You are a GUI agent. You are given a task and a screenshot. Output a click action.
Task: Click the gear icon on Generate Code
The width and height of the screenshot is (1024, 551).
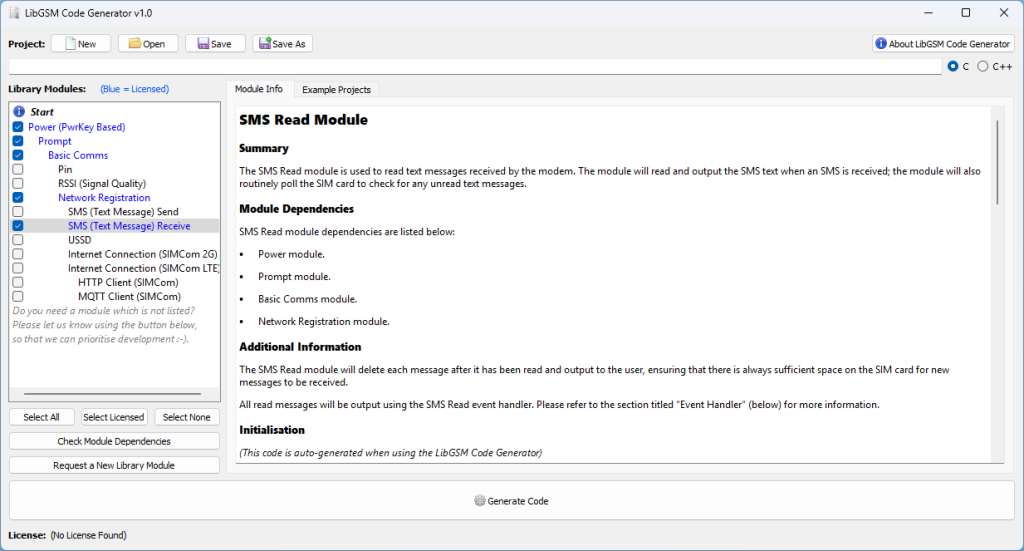coord(479,501)
